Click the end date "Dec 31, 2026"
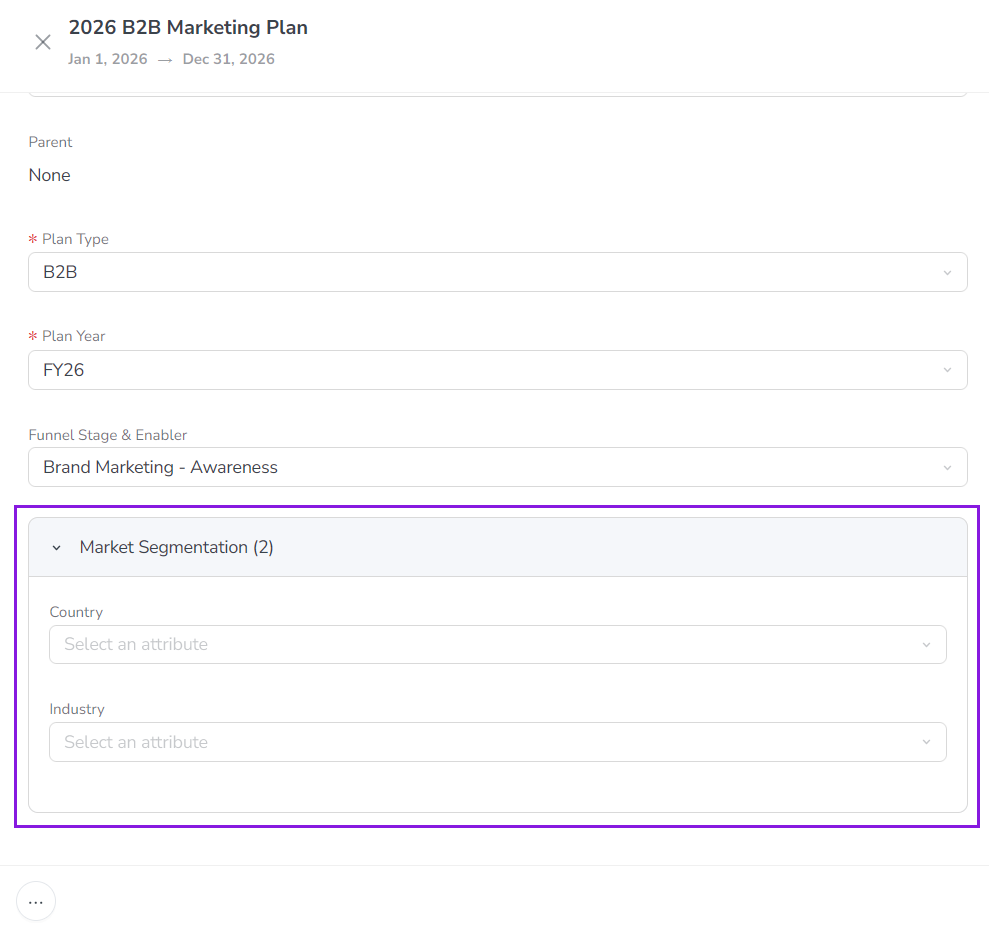The image size is (989, 931). click(228, 59)
